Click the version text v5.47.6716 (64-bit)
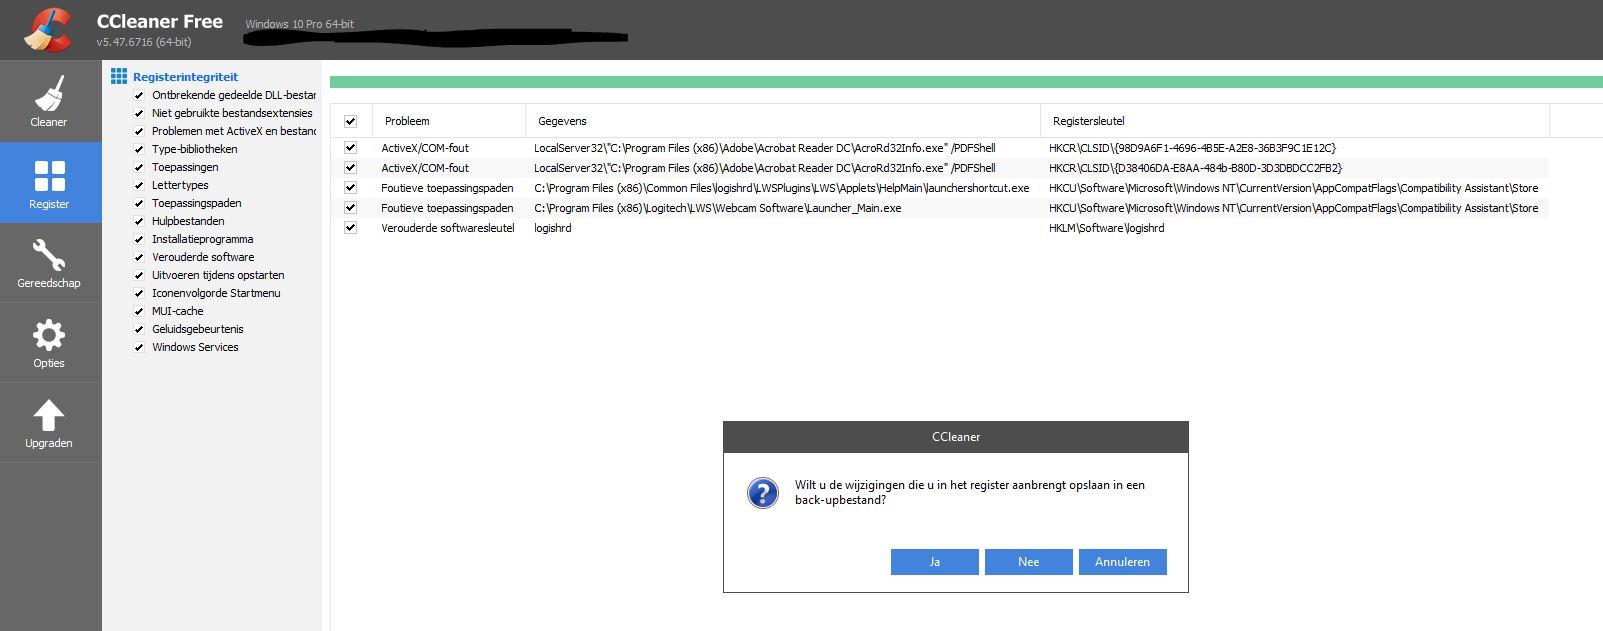This screenshot has width=1603, height=631. [144, 42]
